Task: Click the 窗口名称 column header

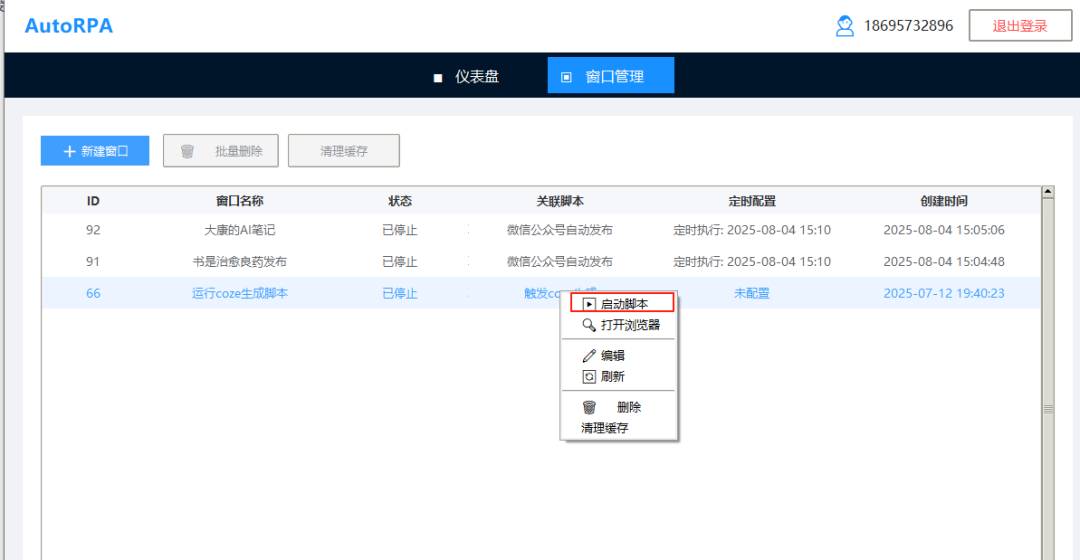Action: [240, 201]
